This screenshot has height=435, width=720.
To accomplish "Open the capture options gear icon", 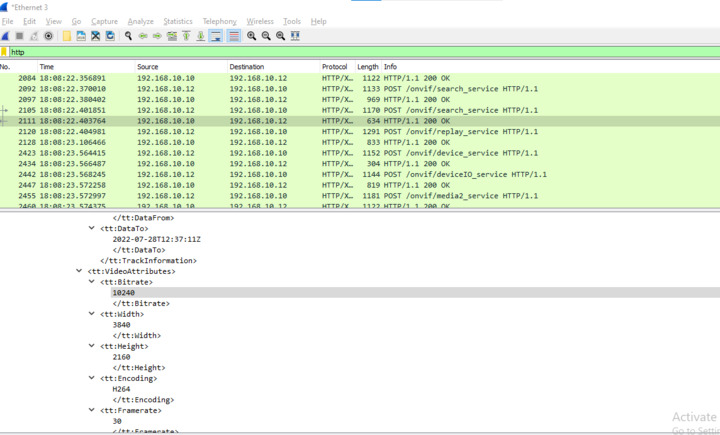I will (x=48, y=36).
